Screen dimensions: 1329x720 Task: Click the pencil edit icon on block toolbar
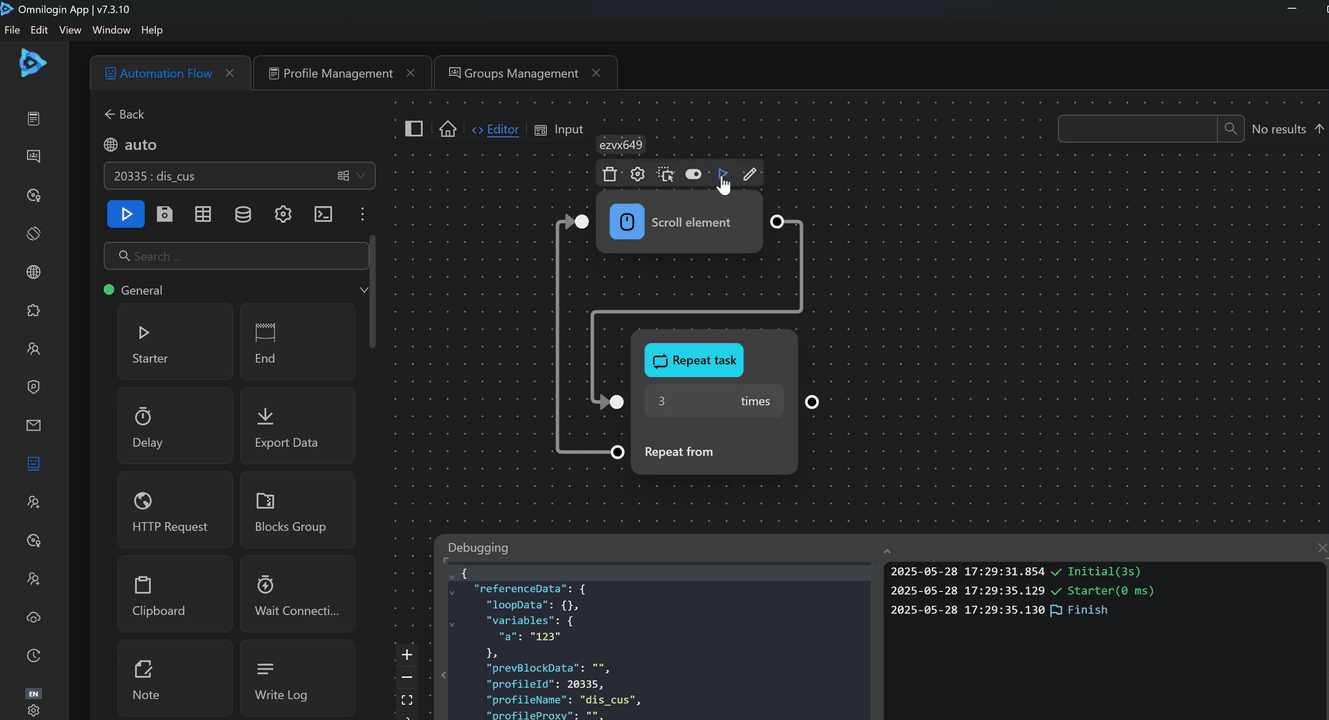pos(750,174)
